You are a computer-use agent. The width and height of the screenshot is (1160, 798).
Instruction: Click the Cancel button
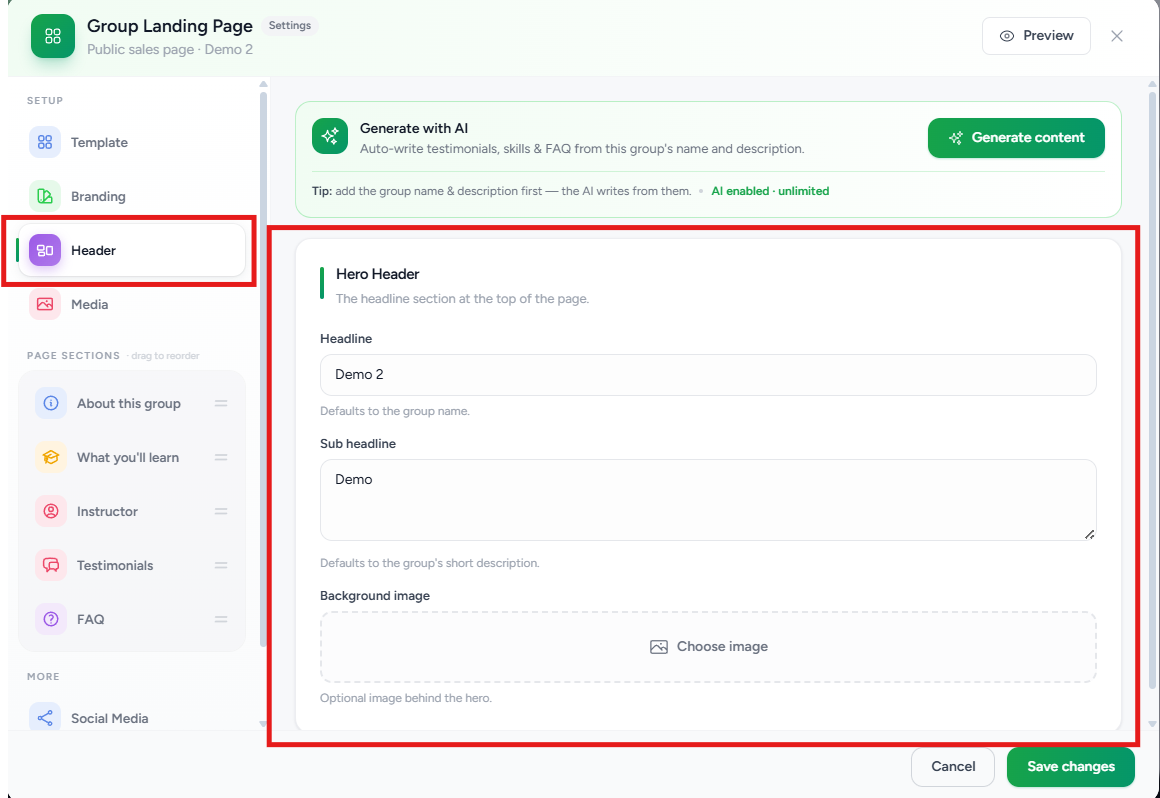click(x=953, y=766)
